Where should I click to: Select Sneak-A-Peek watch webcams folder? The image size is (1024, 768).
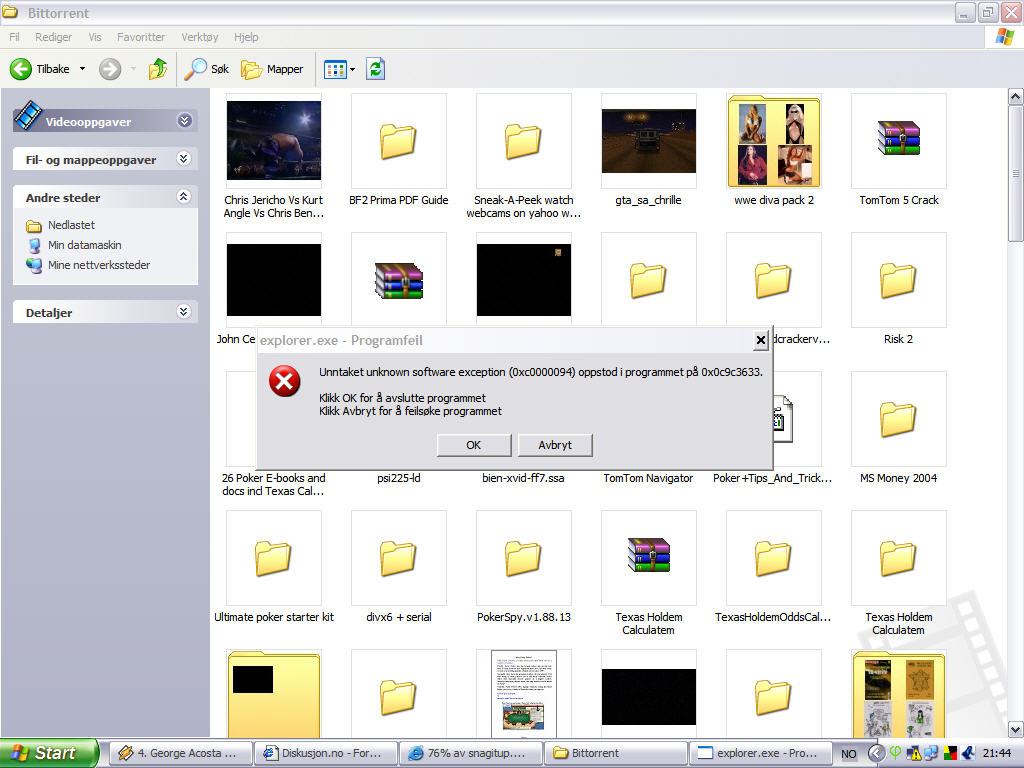[x=524, y=140]
